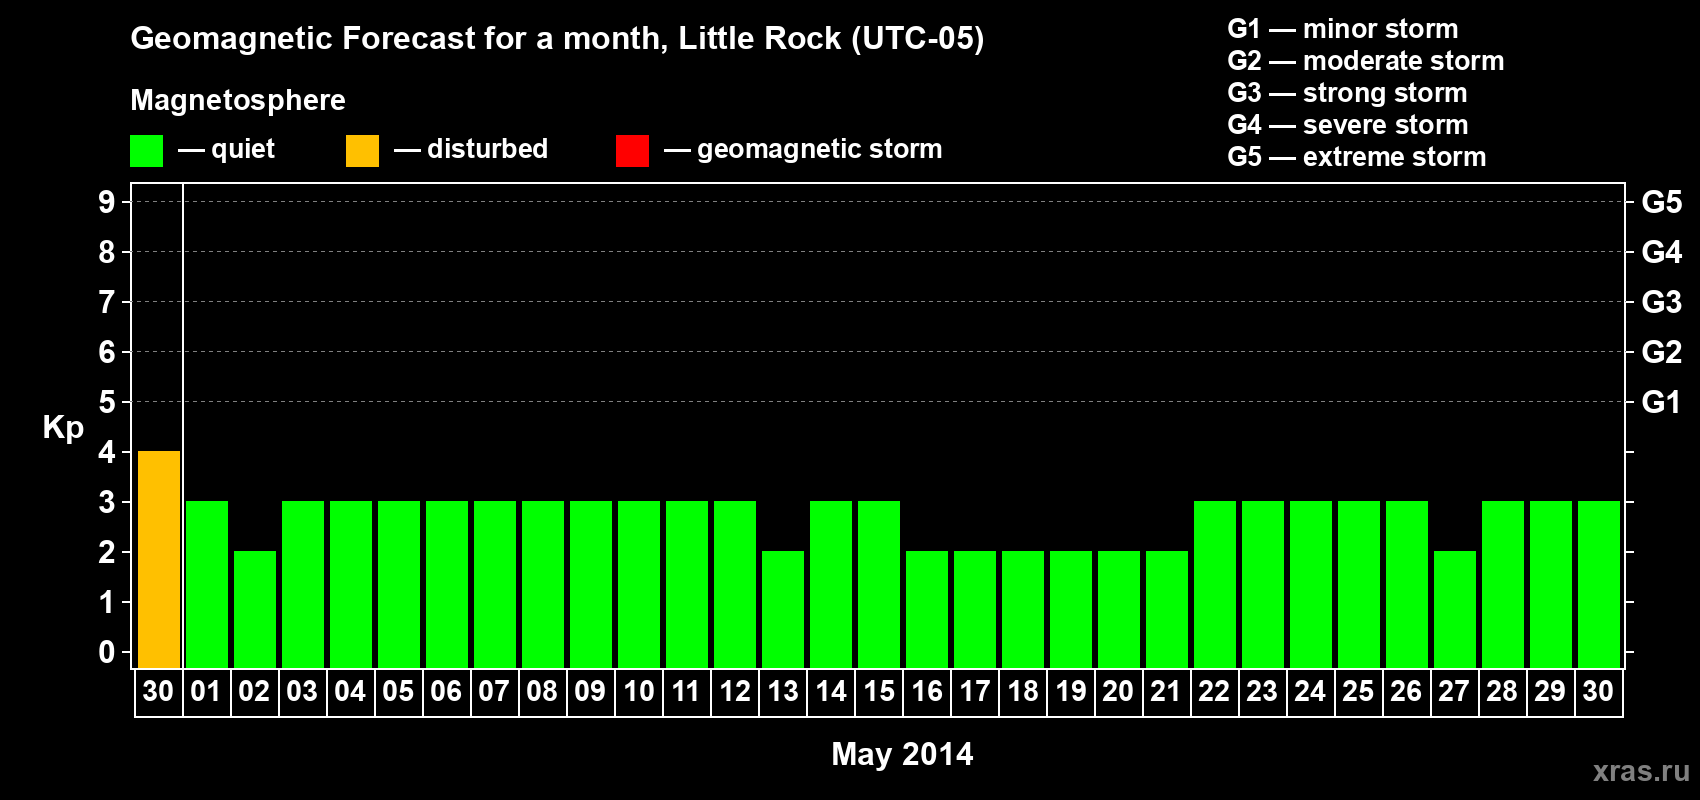Click the Kp value 5 on left axis
The image size is (1700, 800).
pos(107,402)
